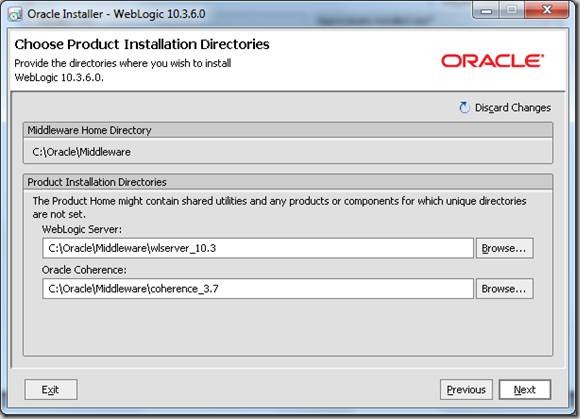The height and width of the screenshot is (419, 580).
Task: Click the Product Installation Directories header
Action: tap(288, 182)
